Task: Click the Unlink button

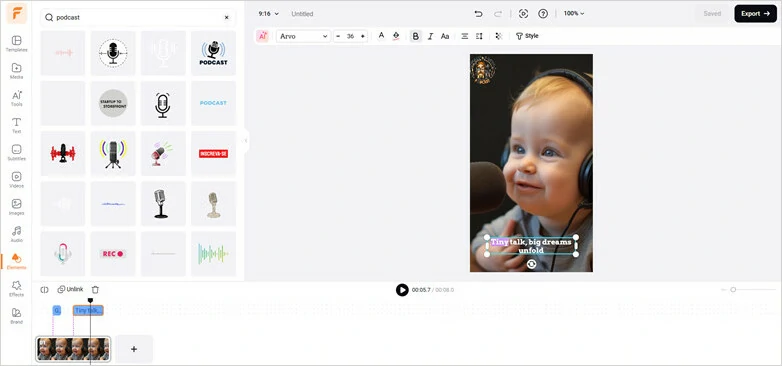Action: 70,289
